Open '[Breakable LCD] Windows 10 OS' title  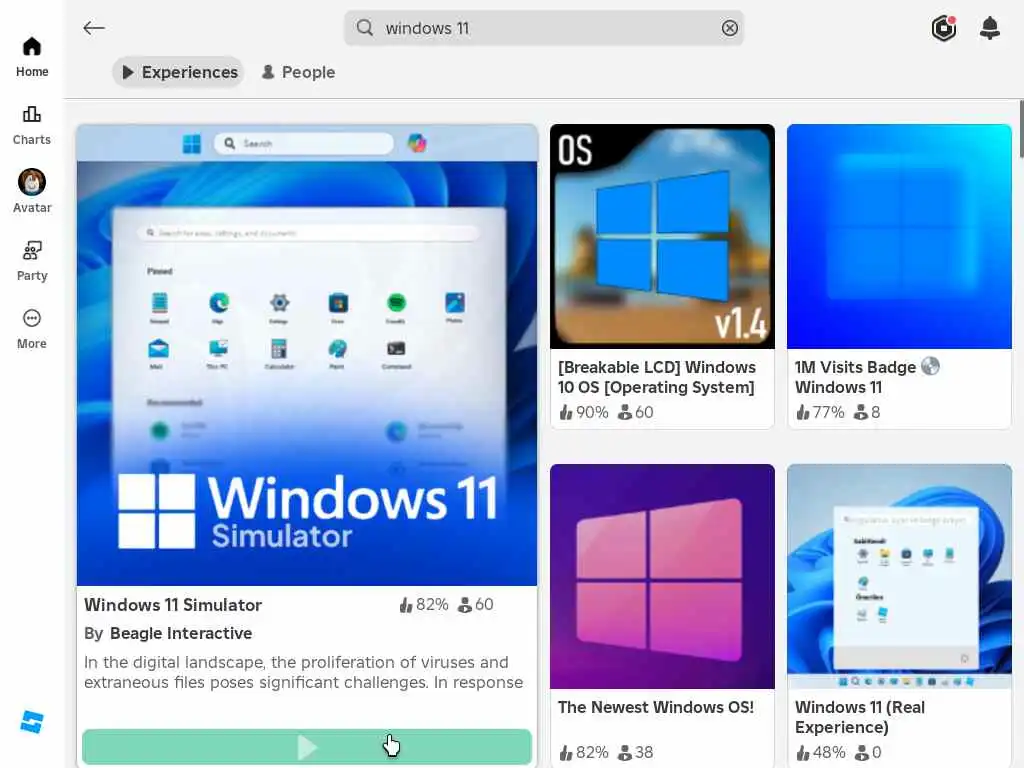coord(656,377)
